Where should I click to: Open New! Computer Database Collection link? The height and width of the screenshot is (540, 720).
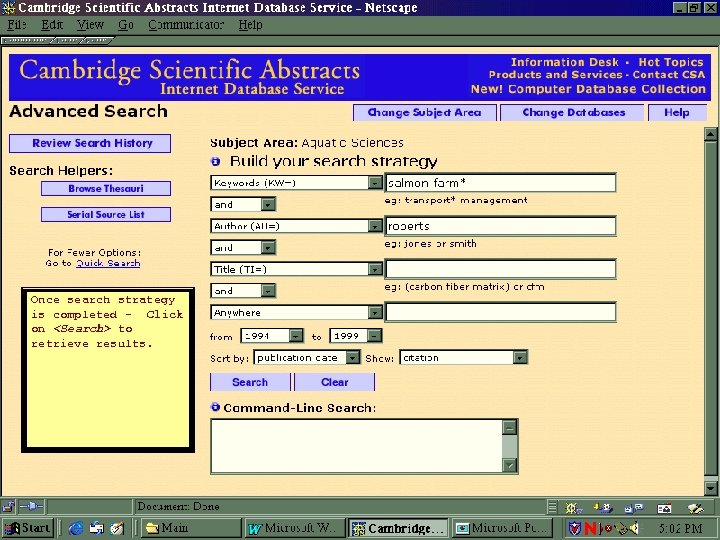[x=588, y=89]
